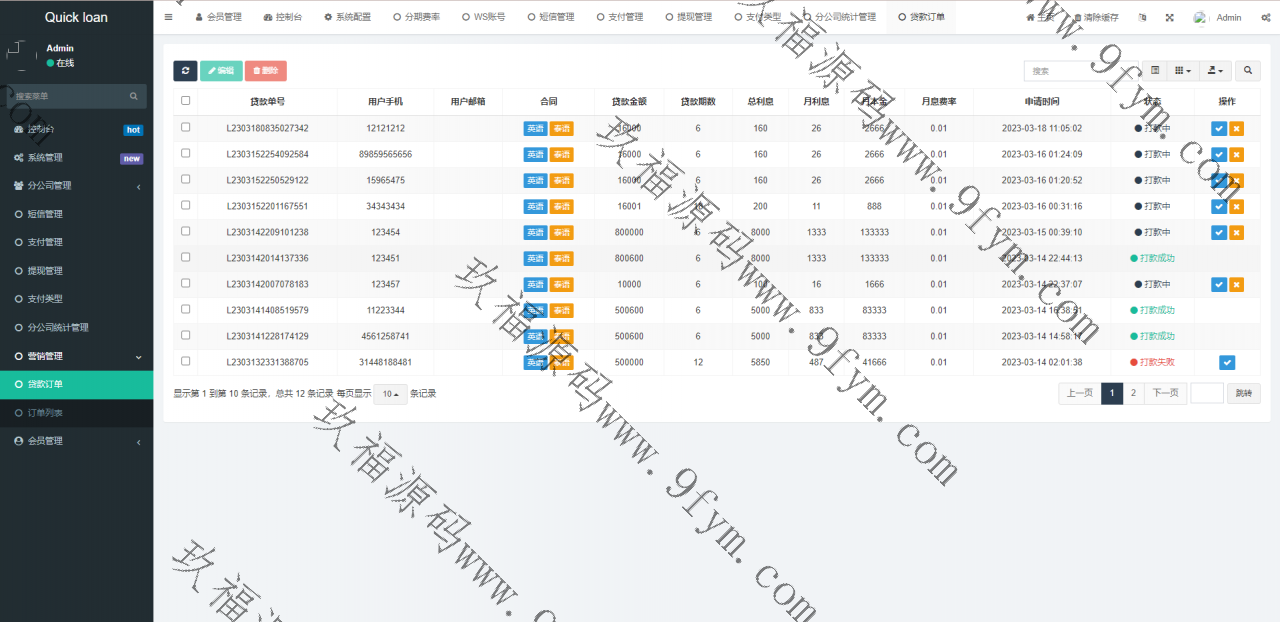Click the 删除 (delete) button
The width and height of the screenshot is (1280, 622).
tap(265, 70)
